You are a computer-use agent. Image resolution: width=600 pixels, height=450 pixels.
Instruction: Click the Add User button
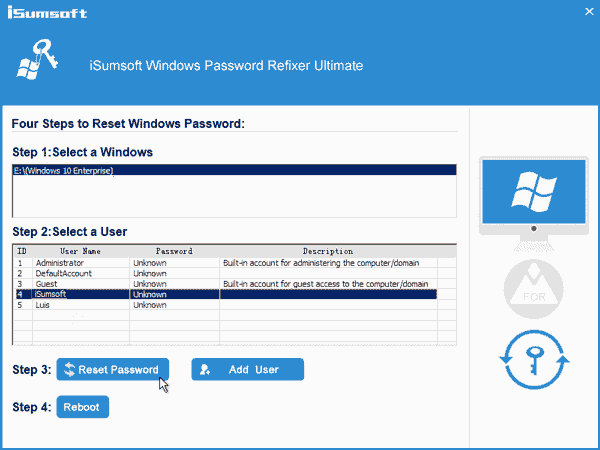click(248, 369)
